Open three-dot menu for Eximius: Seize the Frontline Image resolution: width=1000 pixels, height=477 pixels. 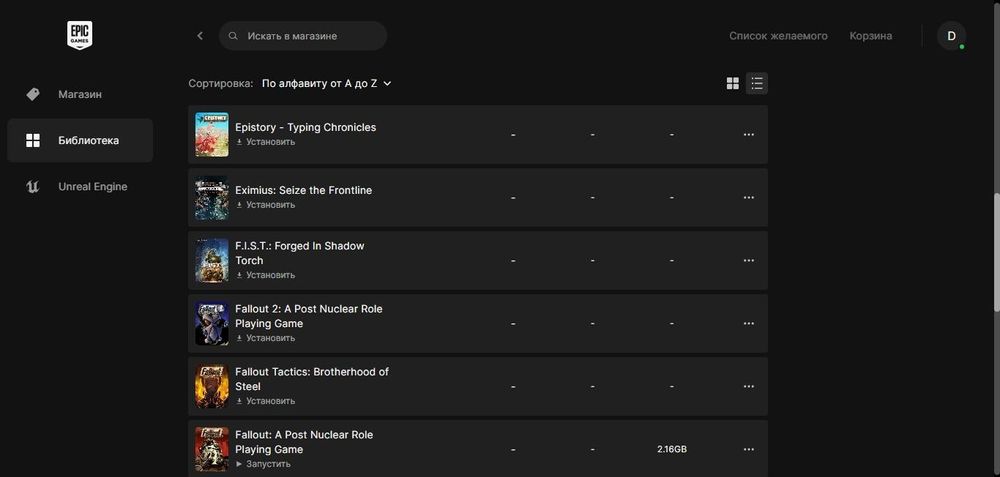tap(748, 198)
